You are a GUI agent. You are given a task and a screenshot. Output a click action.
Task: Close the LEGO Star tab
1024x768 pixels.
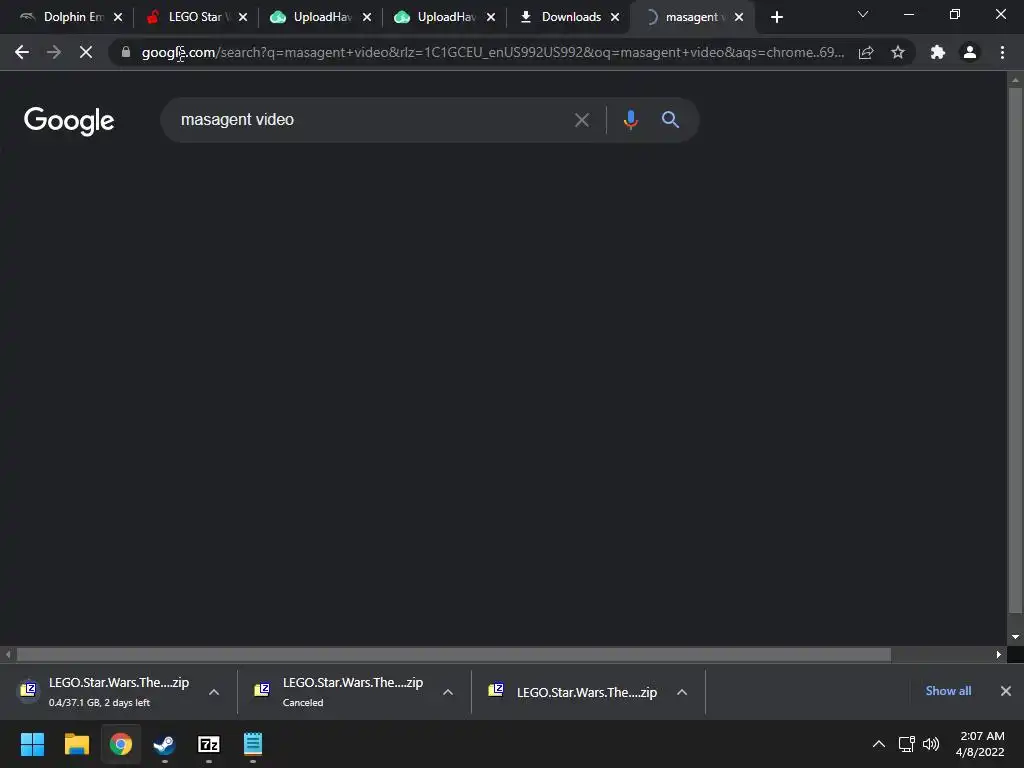pos(243,17)
